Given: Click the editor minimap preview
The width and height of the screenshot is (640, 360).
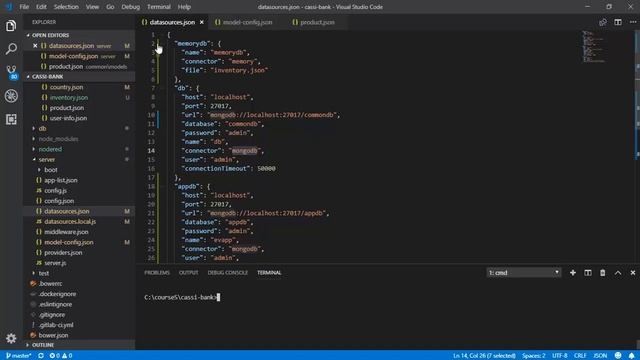Looking at the screenshot, I should coord(594,46).
